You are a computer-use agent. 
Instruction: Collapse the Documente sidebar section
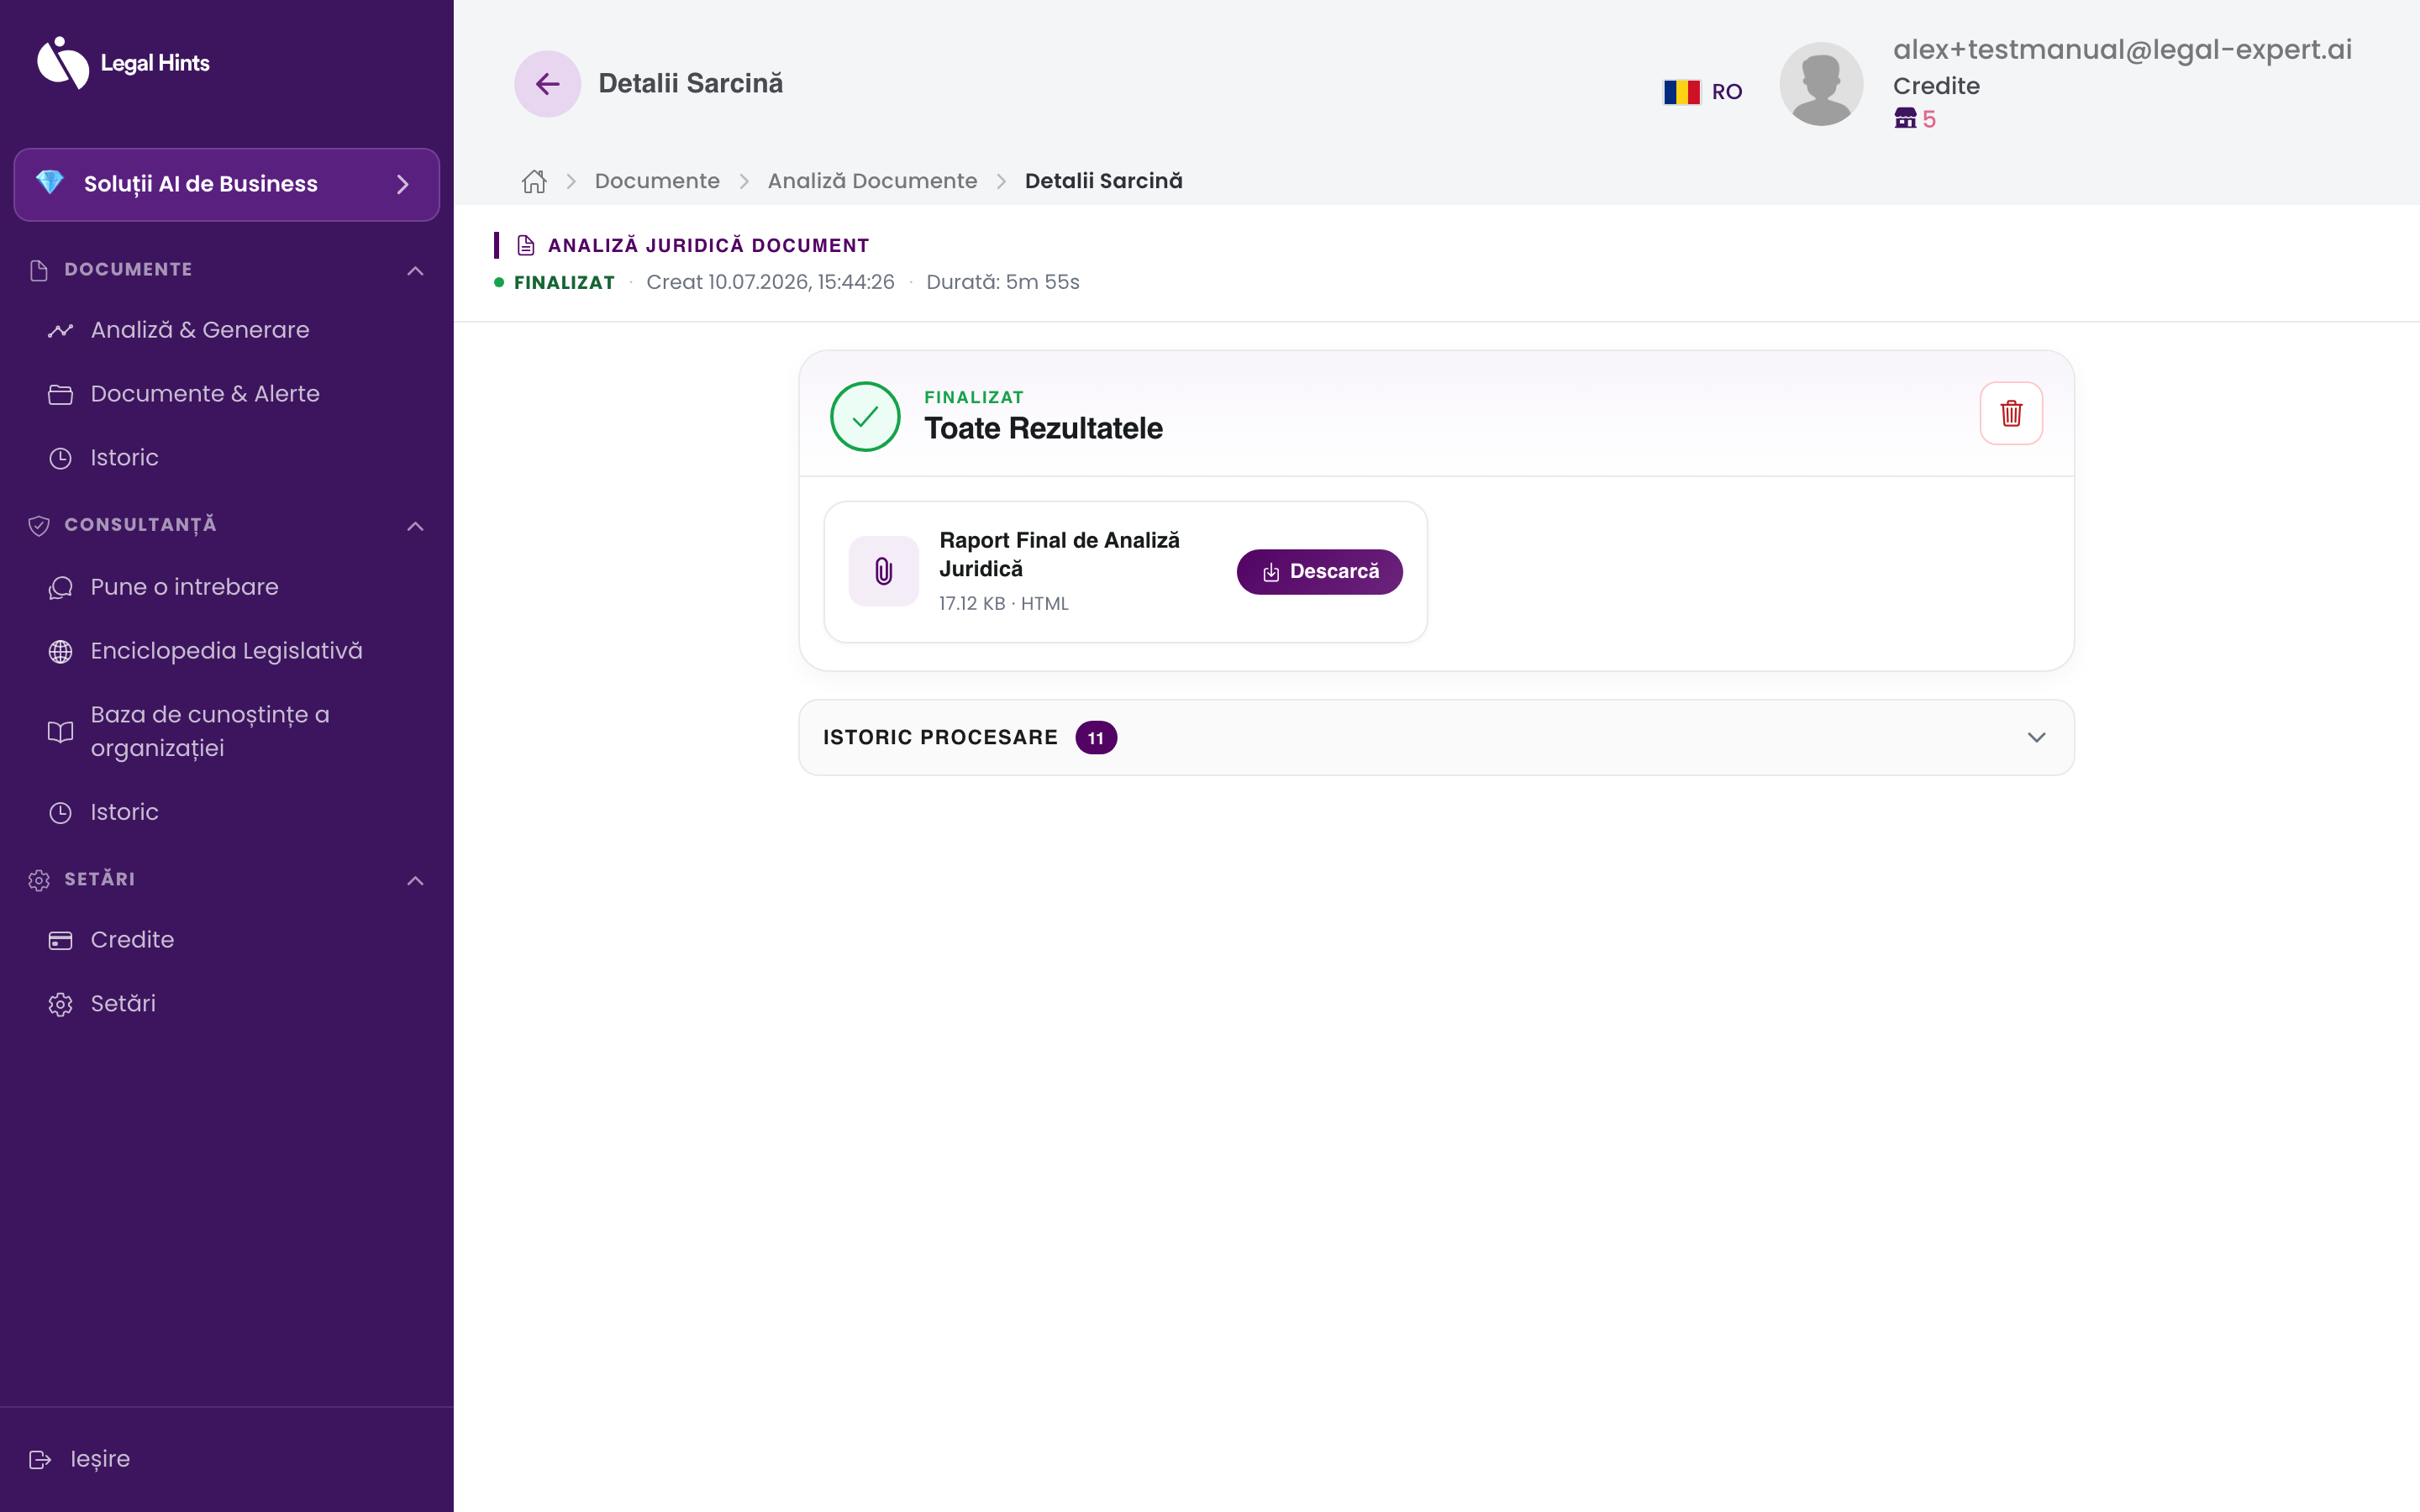[x=416, y=270]
